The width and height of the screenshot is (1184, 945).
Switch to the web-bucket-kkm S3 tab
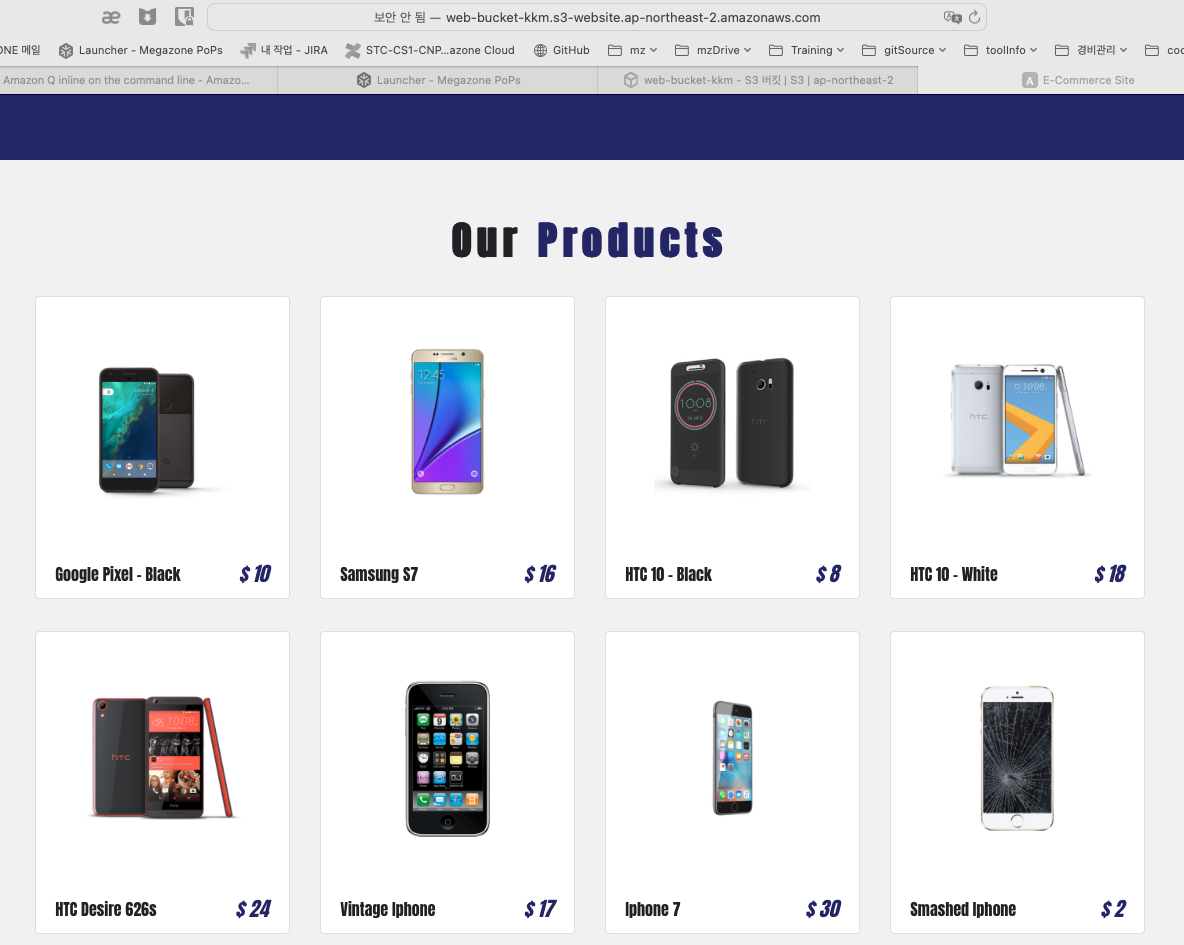click(x=758, y=80)
